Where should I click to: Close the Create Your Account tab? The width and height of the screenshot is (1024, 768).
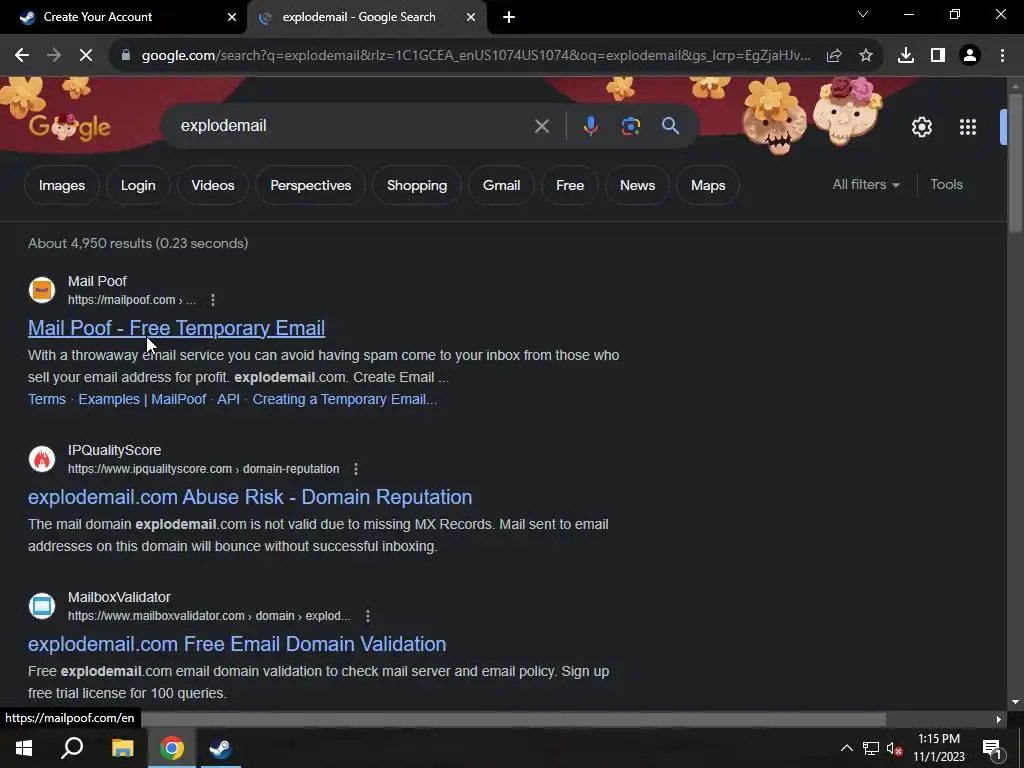232,17
